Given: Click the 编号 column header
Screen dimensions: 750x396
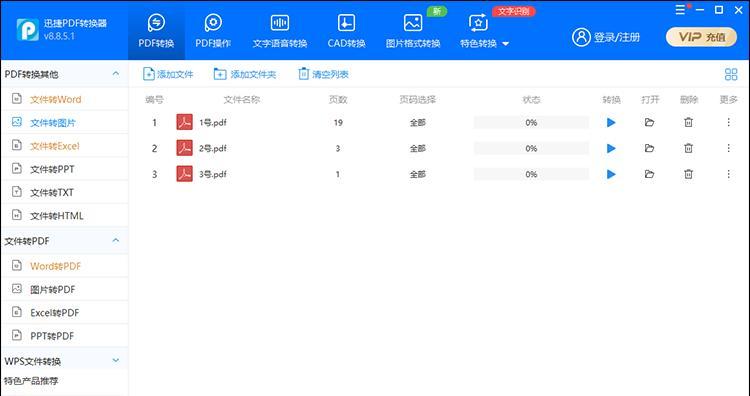Looking at the screenshot, I should (154, 99).
